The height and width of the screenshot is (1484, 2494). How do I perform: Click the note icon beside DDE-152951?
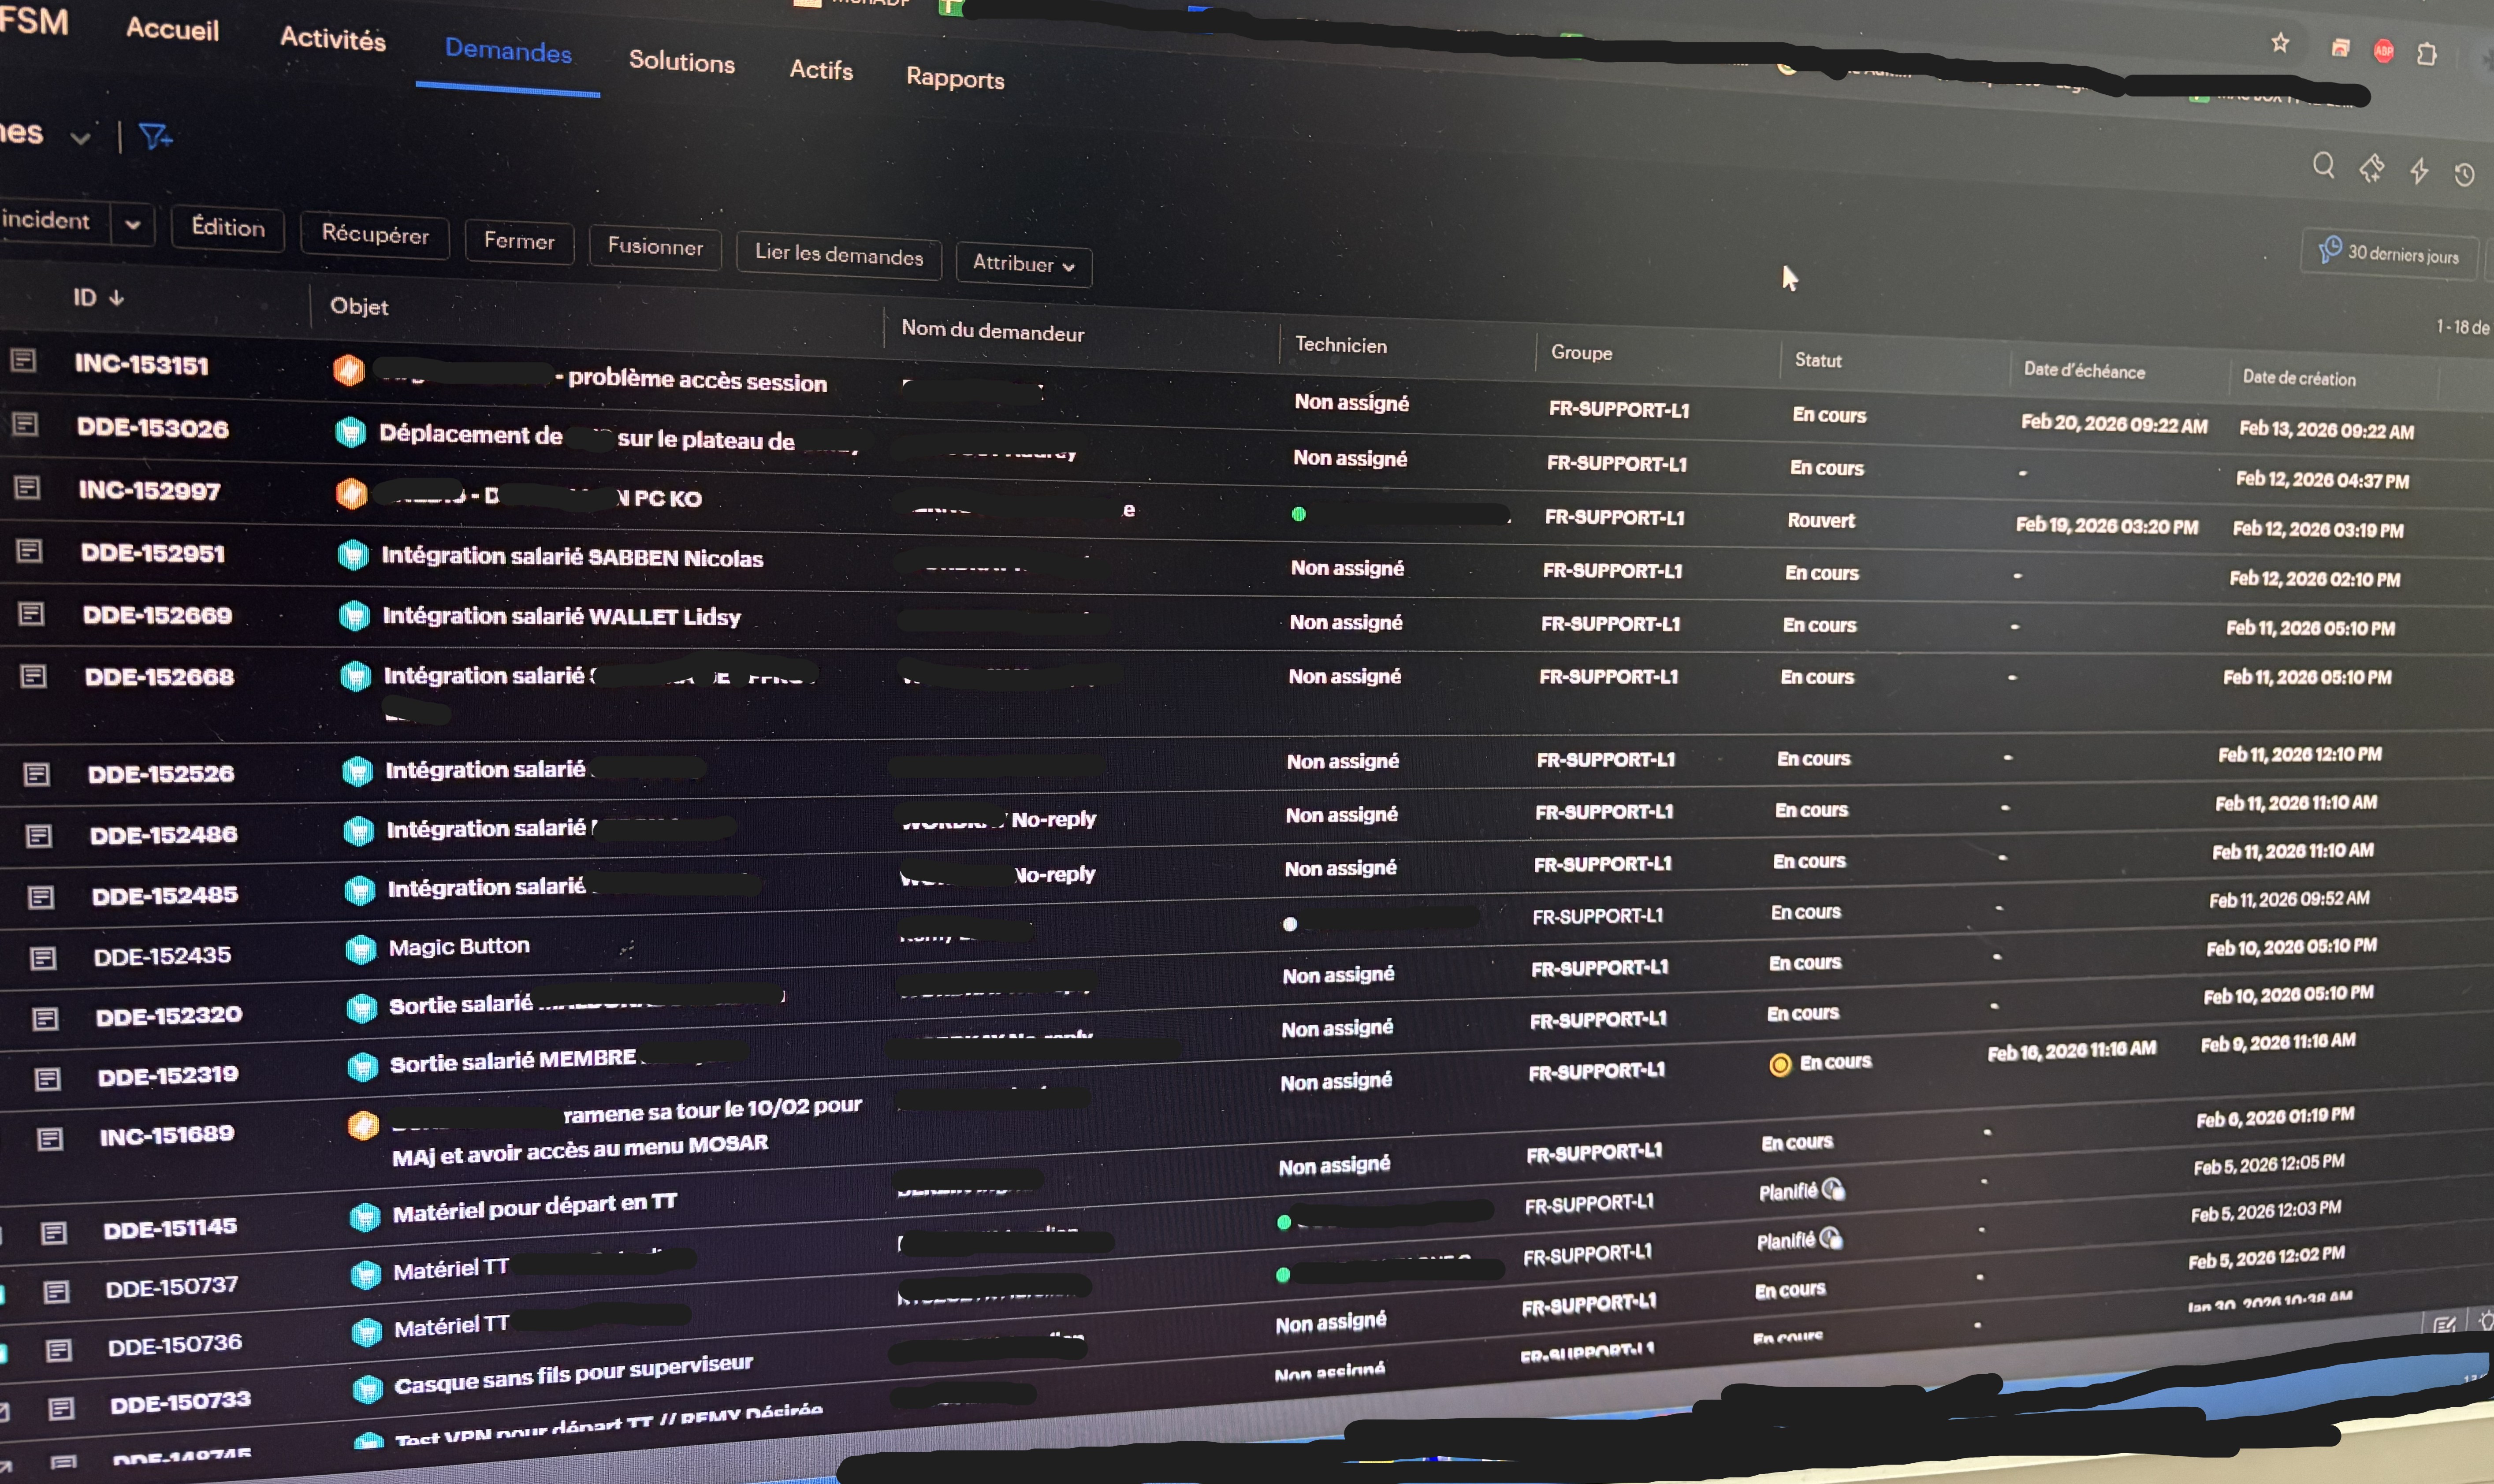click(29, 550)
